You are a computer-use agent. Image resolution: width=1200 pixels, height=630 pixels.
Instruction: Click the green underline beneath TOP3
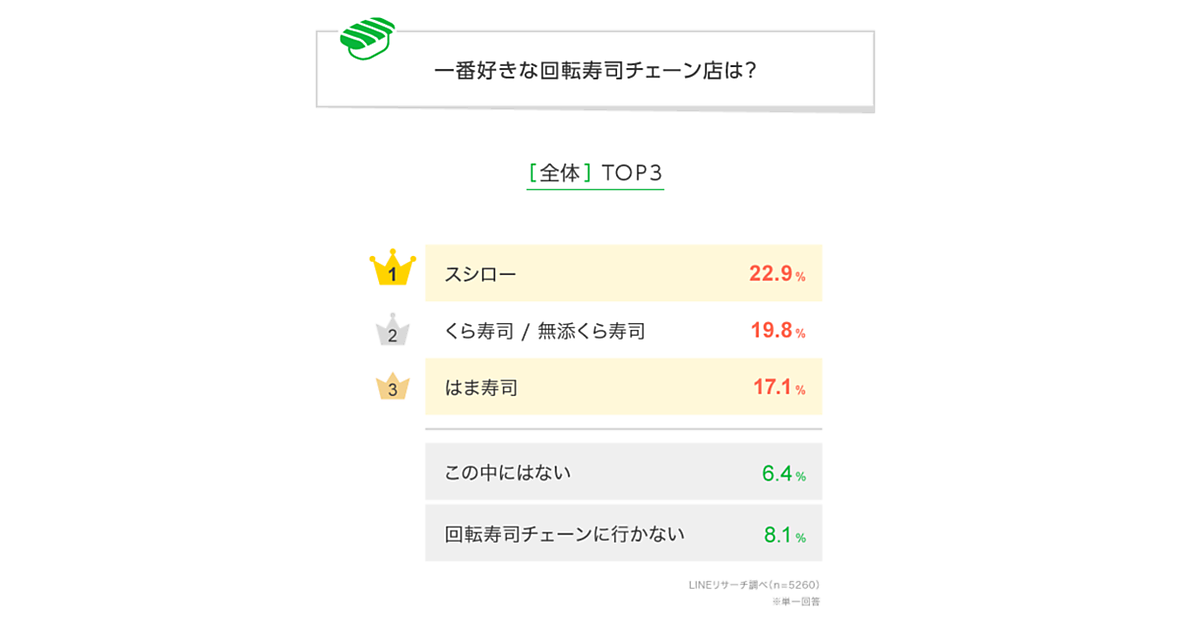[x=595, y=189]
